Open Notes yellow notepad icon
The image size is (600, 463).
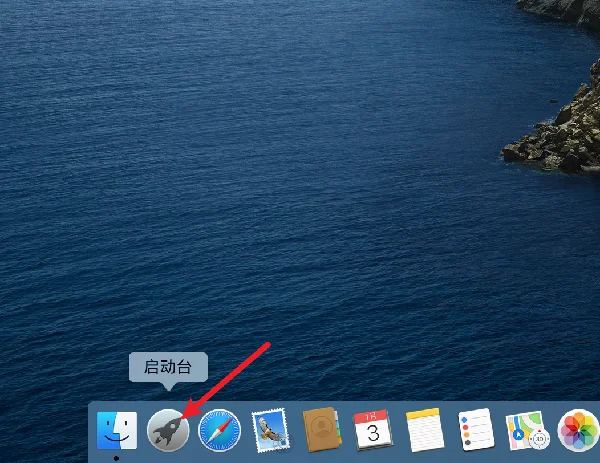(424, 430)
